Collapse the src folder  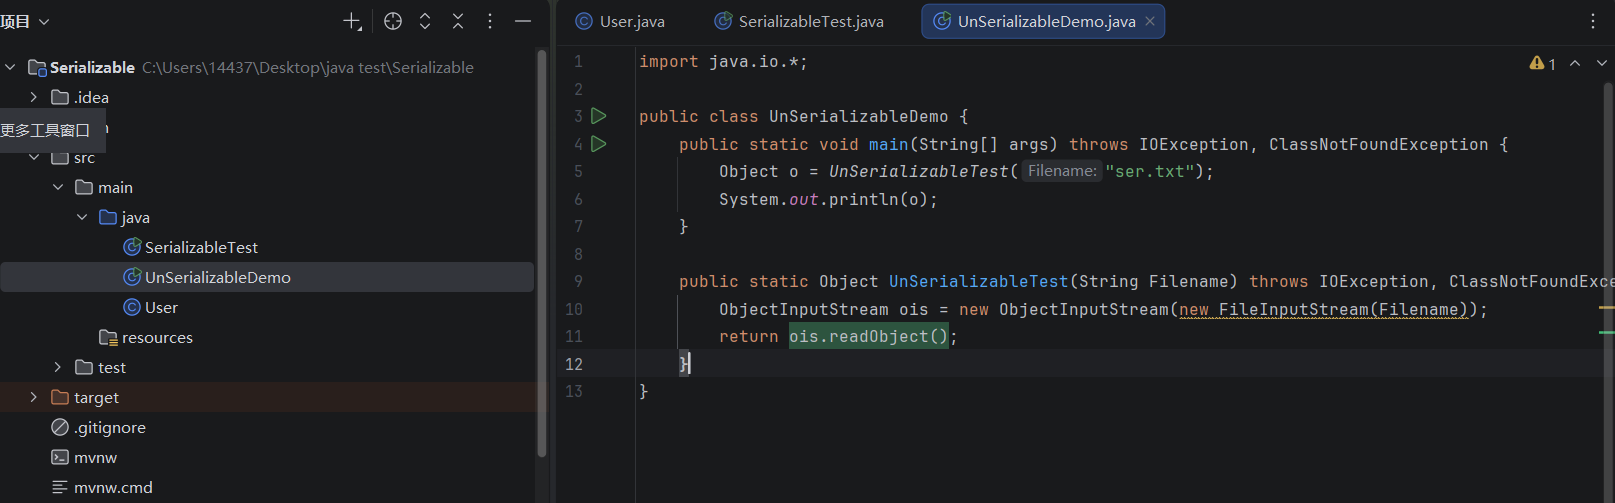click(34, 157)
